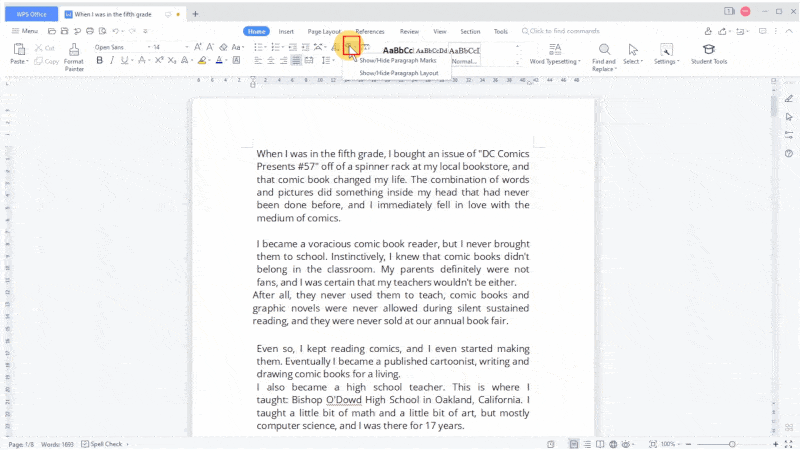Open a new tab with the plus button
The width and height of the screenshot is (800, 450).
coord(195,14)
